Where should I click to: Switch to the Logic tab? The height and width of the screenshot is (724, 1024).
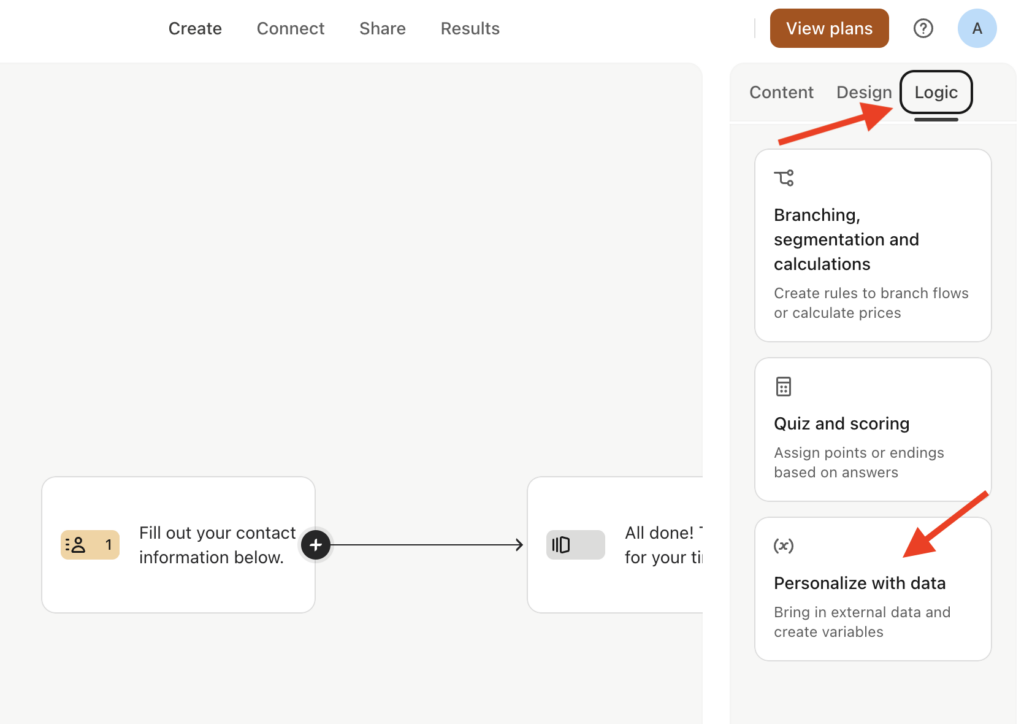pos(936,92)
